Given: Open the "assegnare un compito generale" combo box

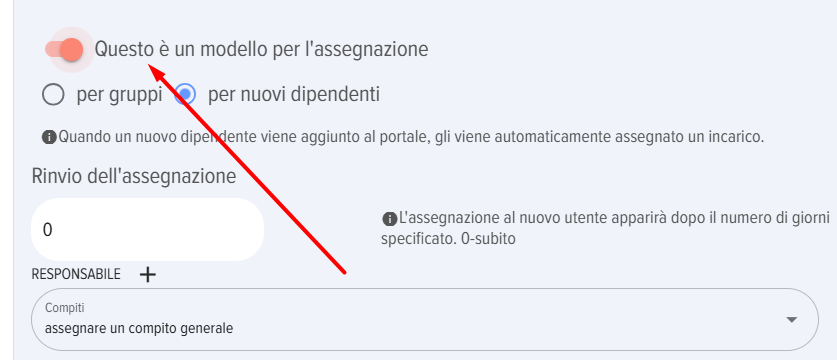Looking at the screenshot, I should (425, 319).
